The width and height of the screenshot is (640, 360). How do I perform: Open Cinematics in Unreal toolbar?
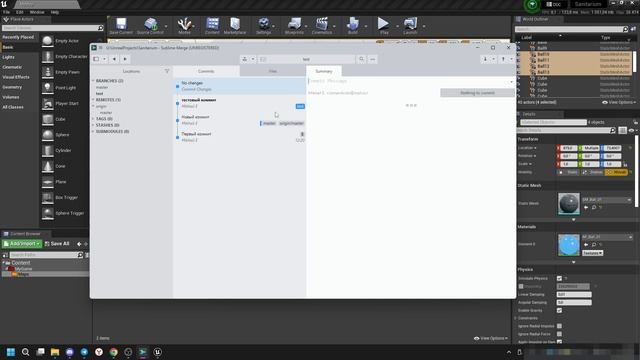(322, 26)
